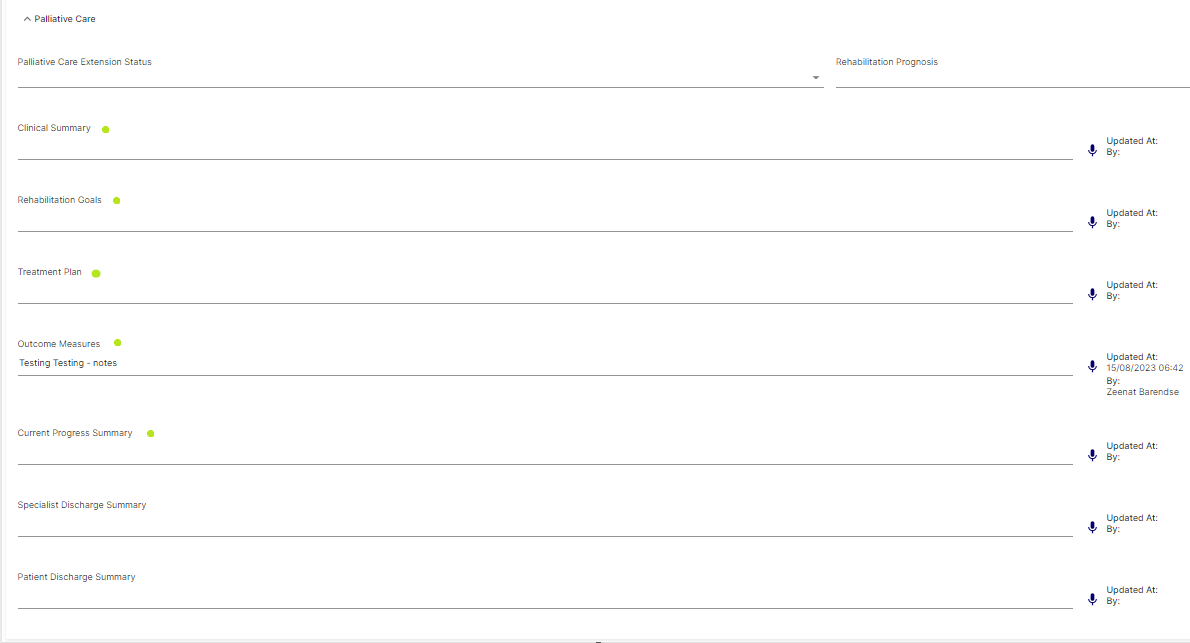Focus the Specialist Discharge Summary field
The height and width of the screenshot is (643, 1190).
545,526
